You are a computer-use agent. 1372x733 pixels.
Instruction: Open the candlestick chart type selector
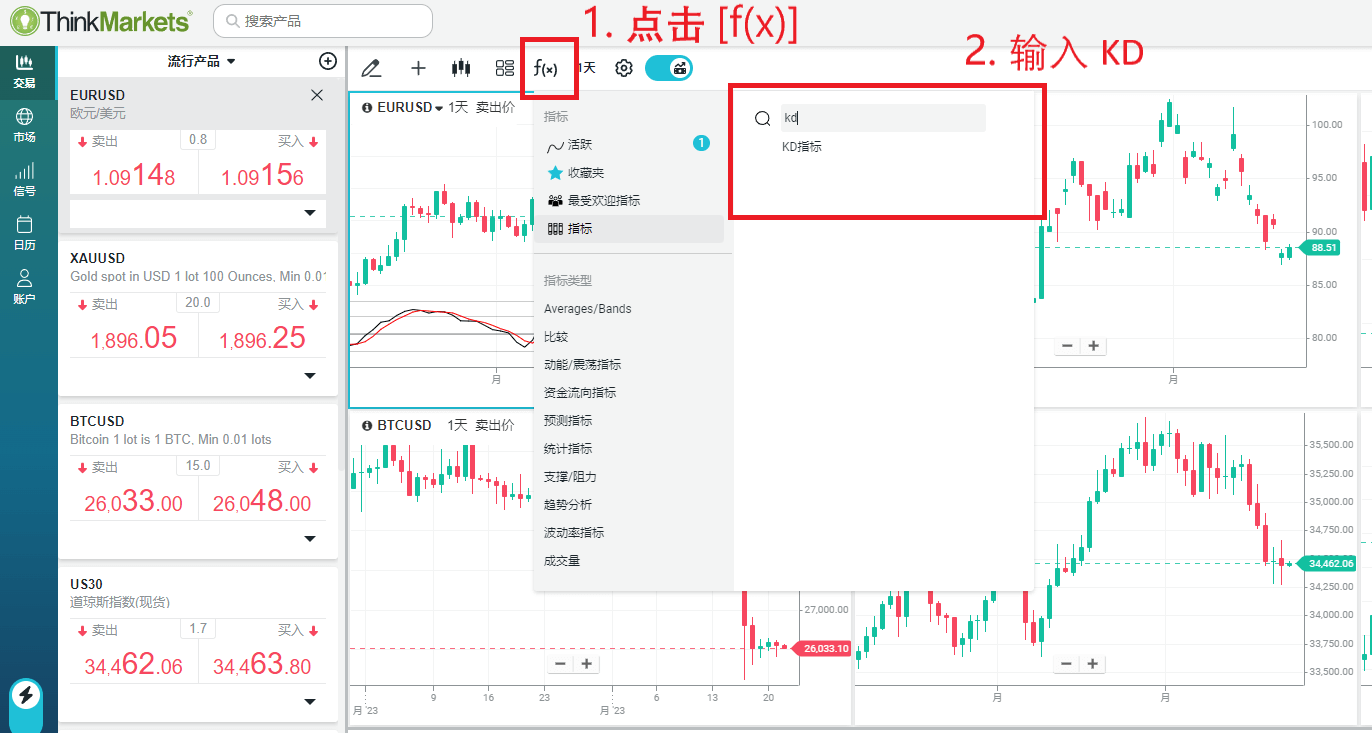[x=461, y=68]
